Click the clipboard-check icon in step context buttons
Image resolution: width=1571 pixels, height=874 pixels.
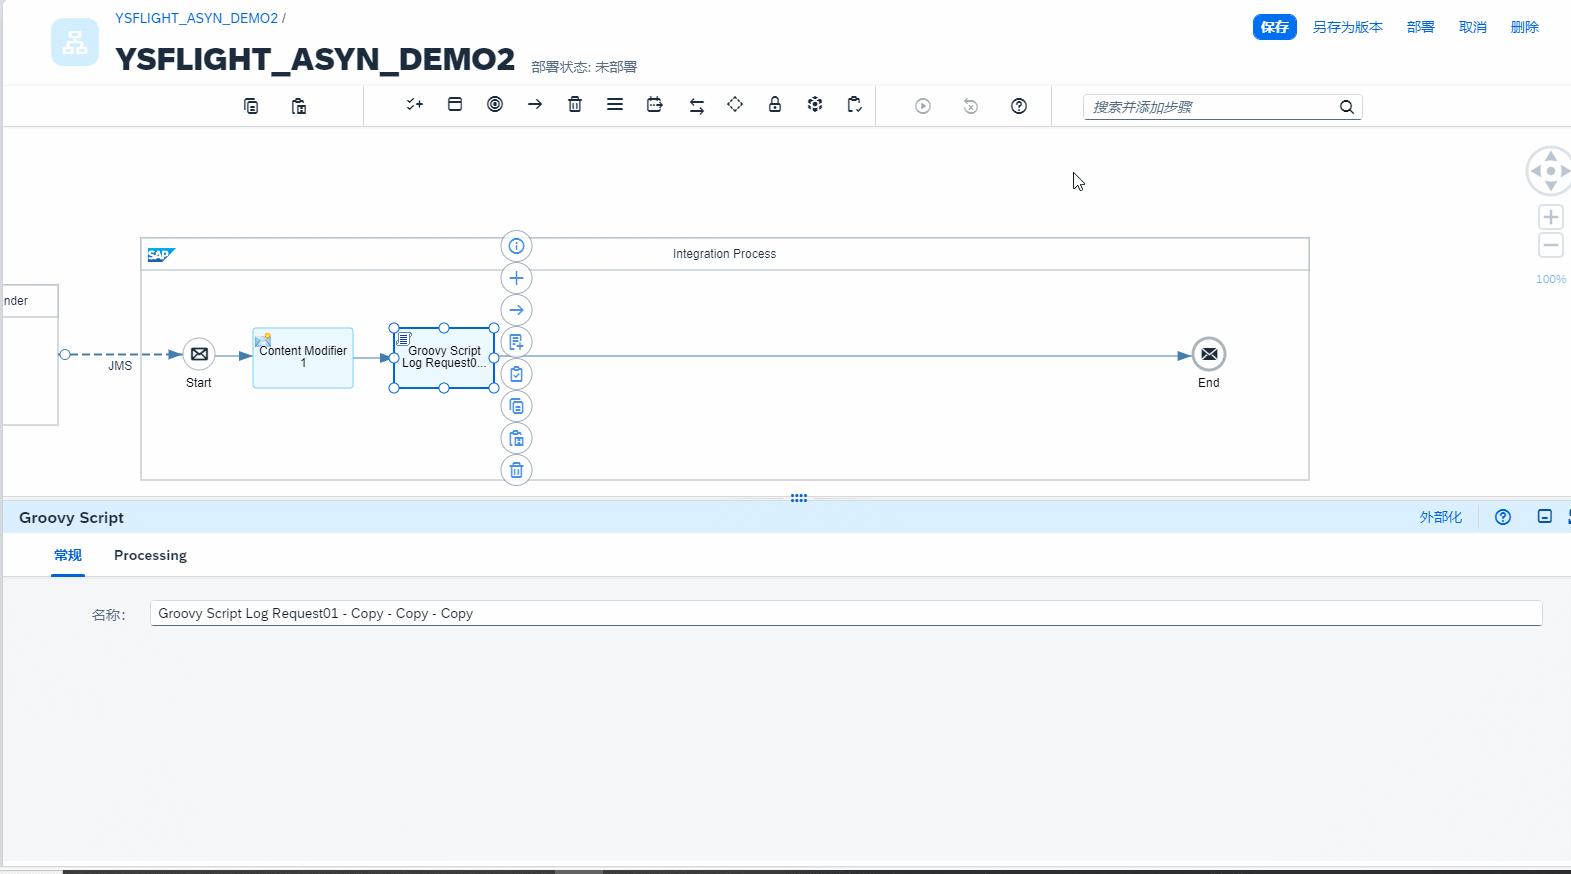(x=516, y=374)
